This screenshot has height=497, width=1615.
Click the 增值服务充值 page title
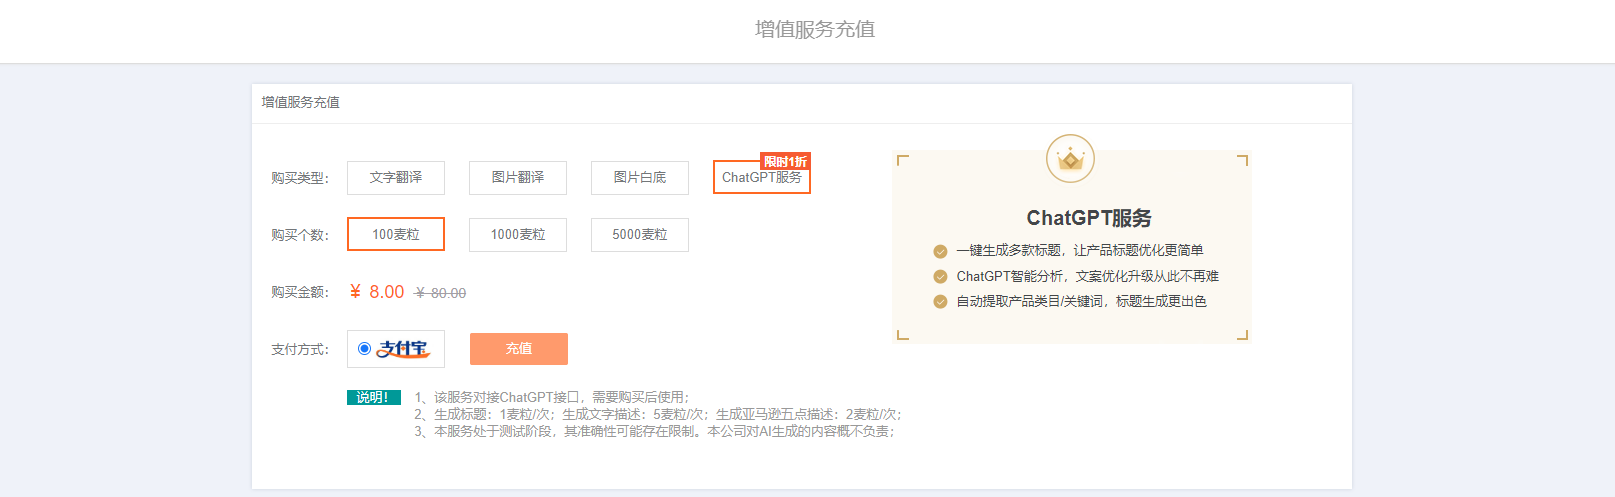pos(815,29)
